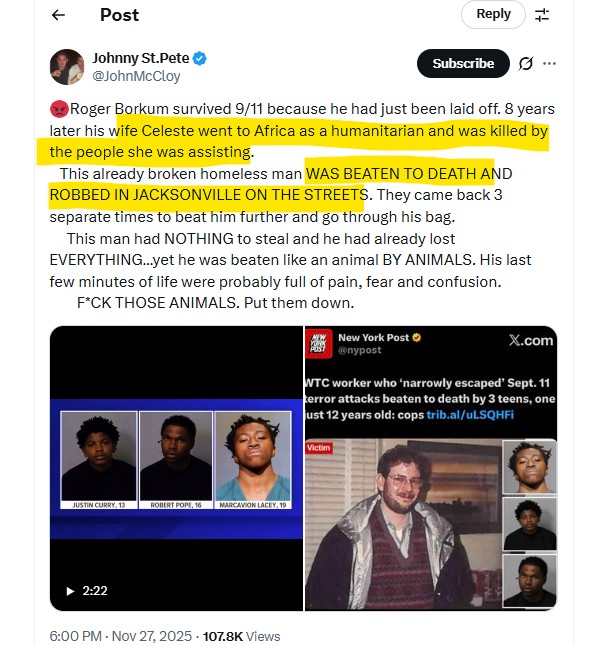Image resolution: width=594 pixels, height=645 pixels.
Task: Click the Reply button
Action: pos(493,14)
